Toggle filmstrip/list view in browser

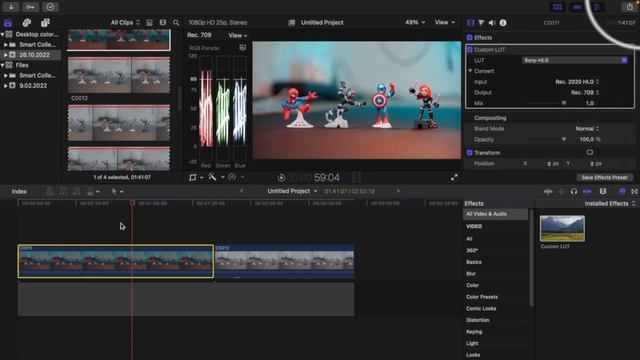tap(149, 23)
